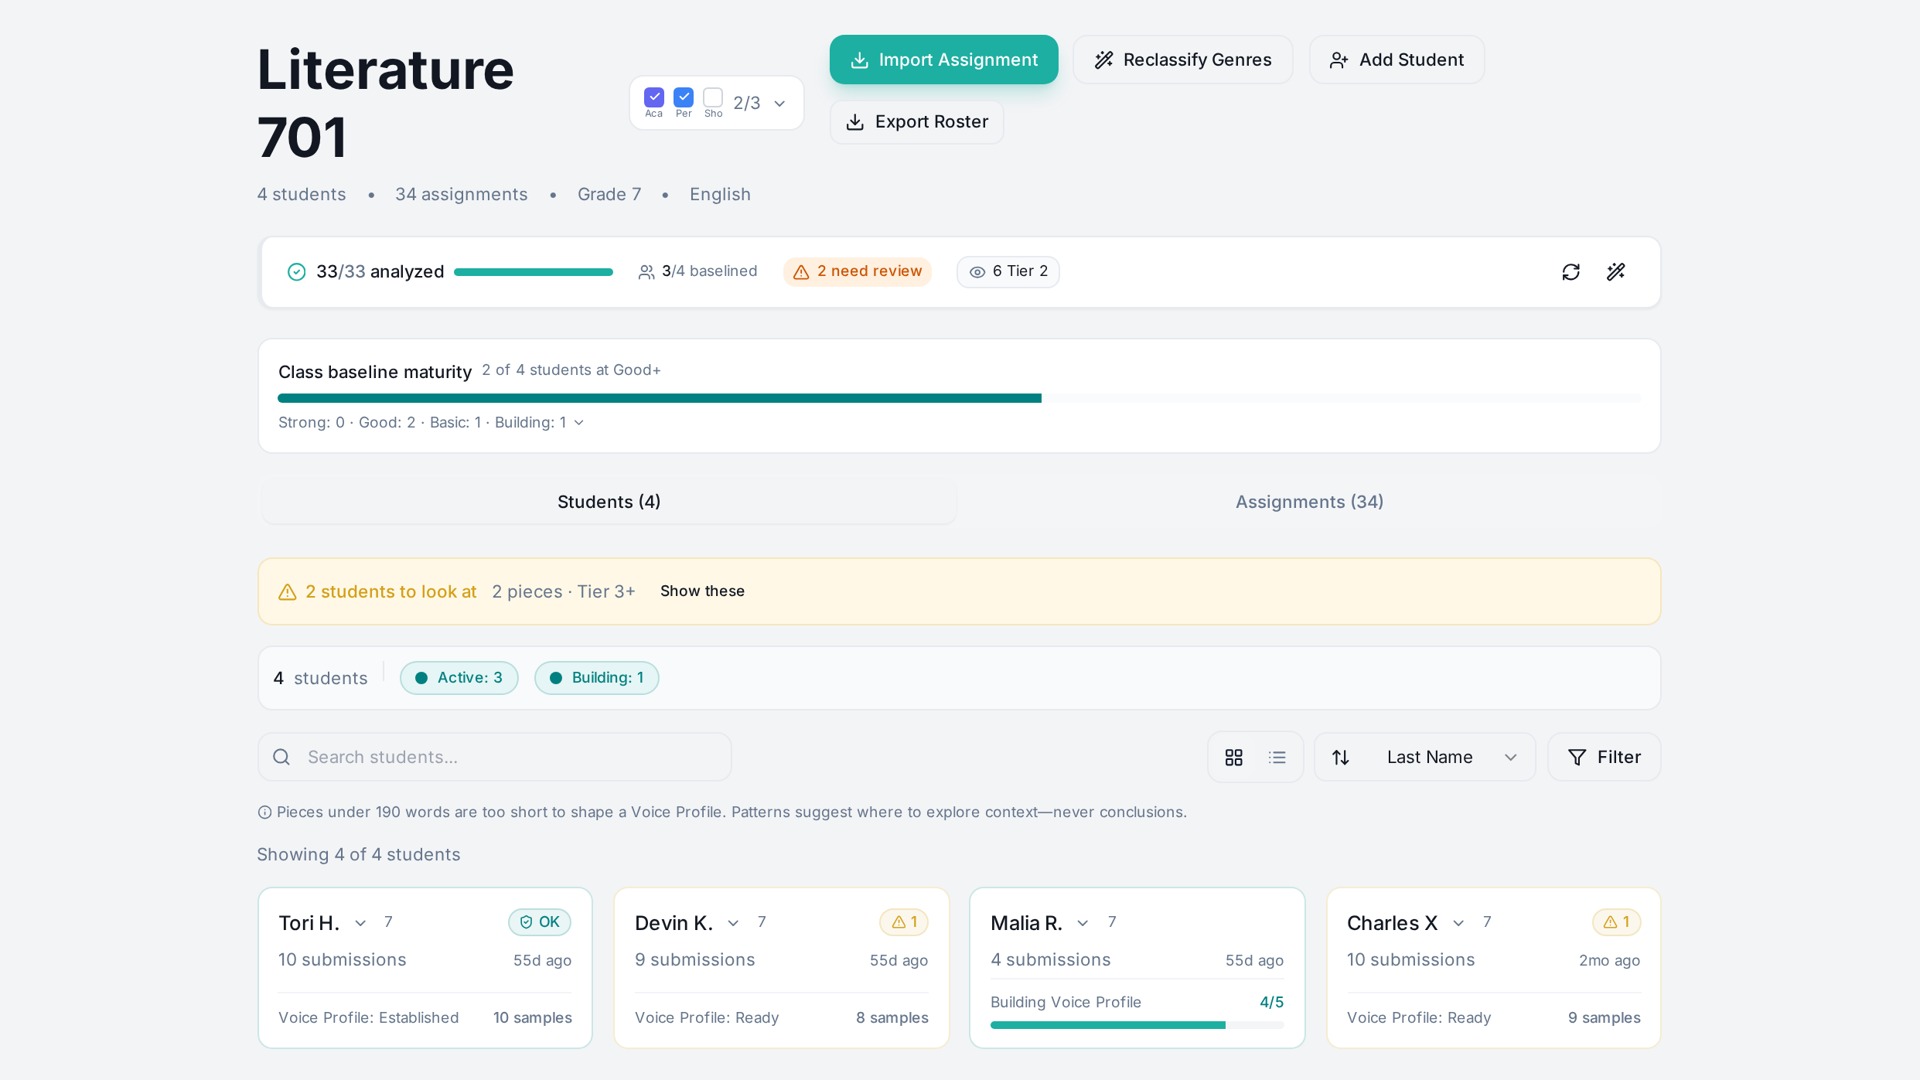Click the 33/33 analyzed progress bar

pyautogui.click(x=533, y=272)
